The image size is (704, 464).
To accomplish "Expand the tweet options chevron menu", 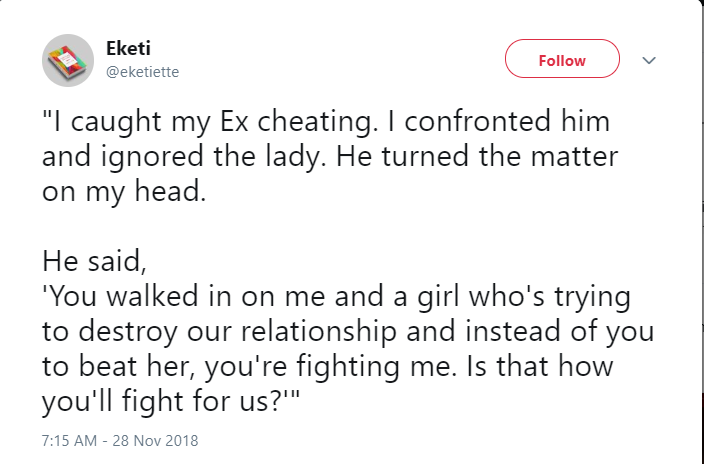I will (x=649, y=60).
